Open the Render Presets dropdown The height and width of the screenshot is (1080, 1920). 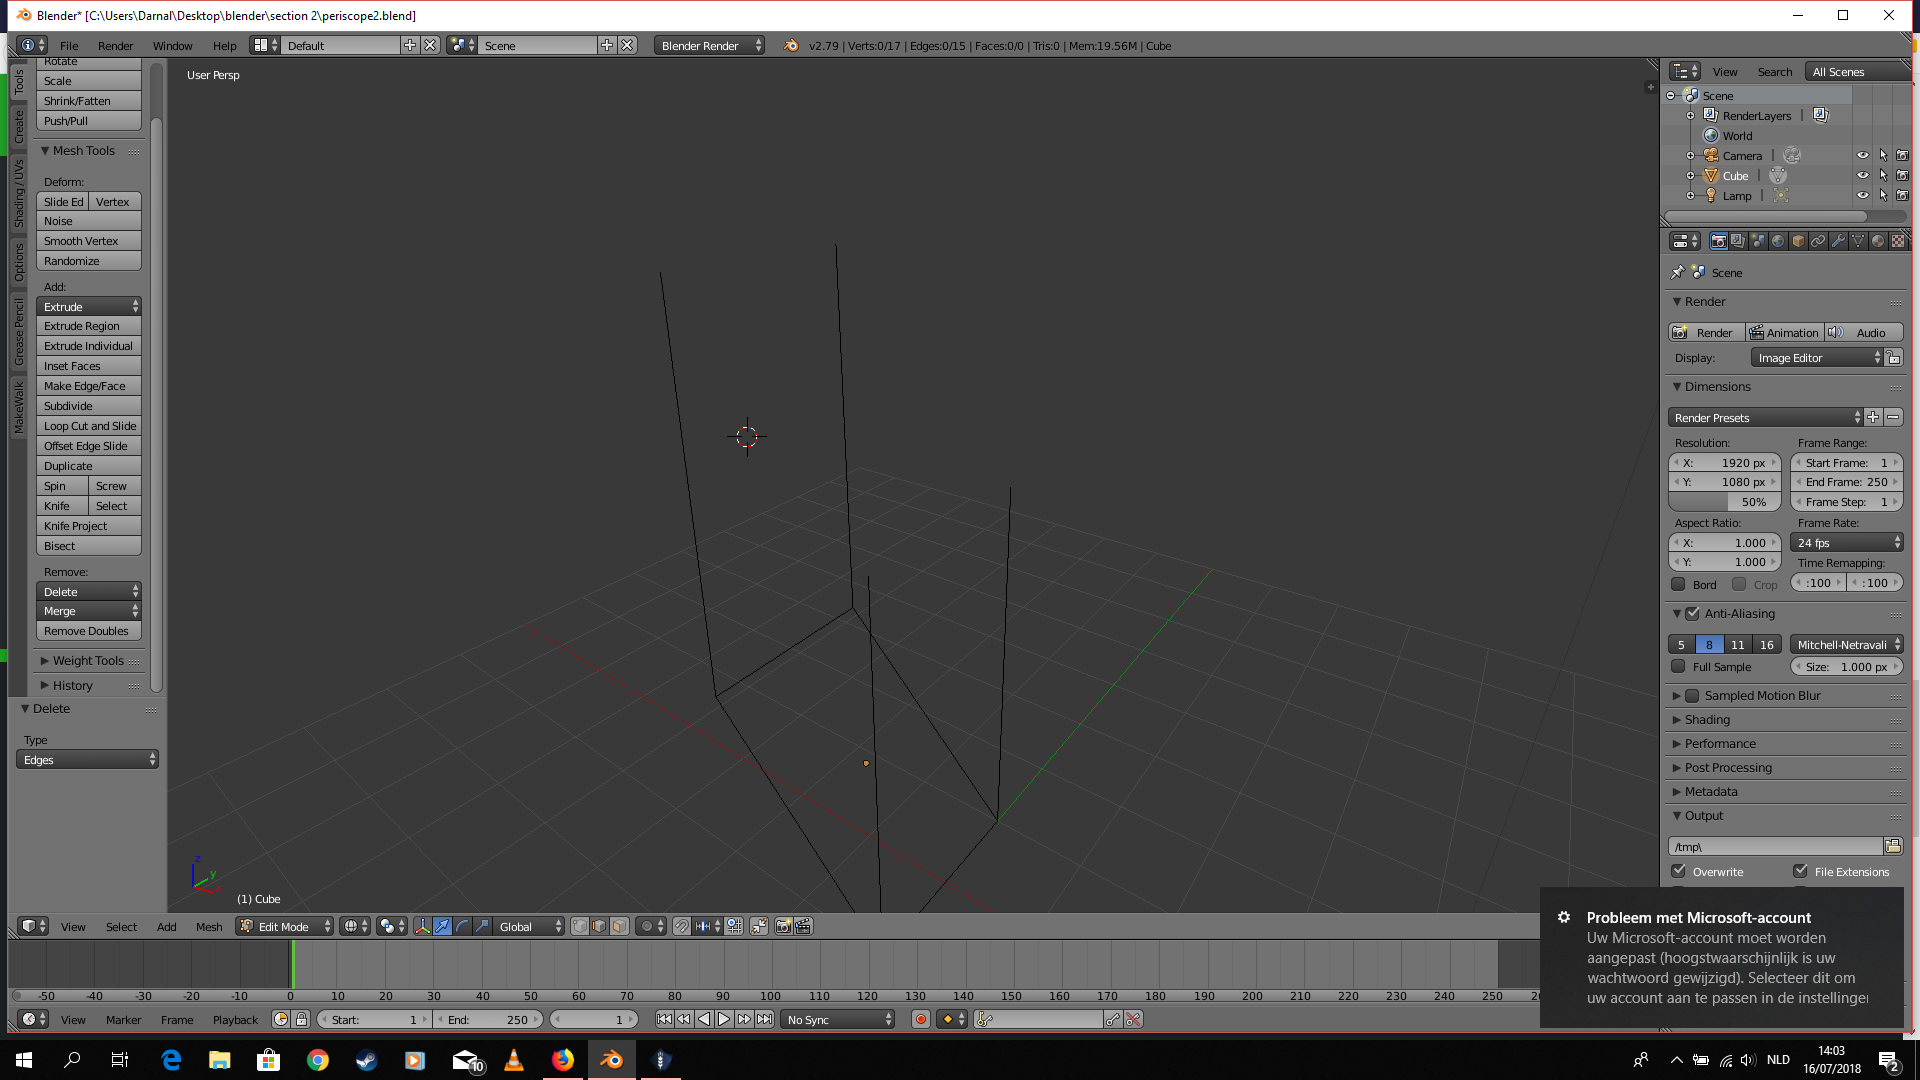click(x=1765, y=417)
